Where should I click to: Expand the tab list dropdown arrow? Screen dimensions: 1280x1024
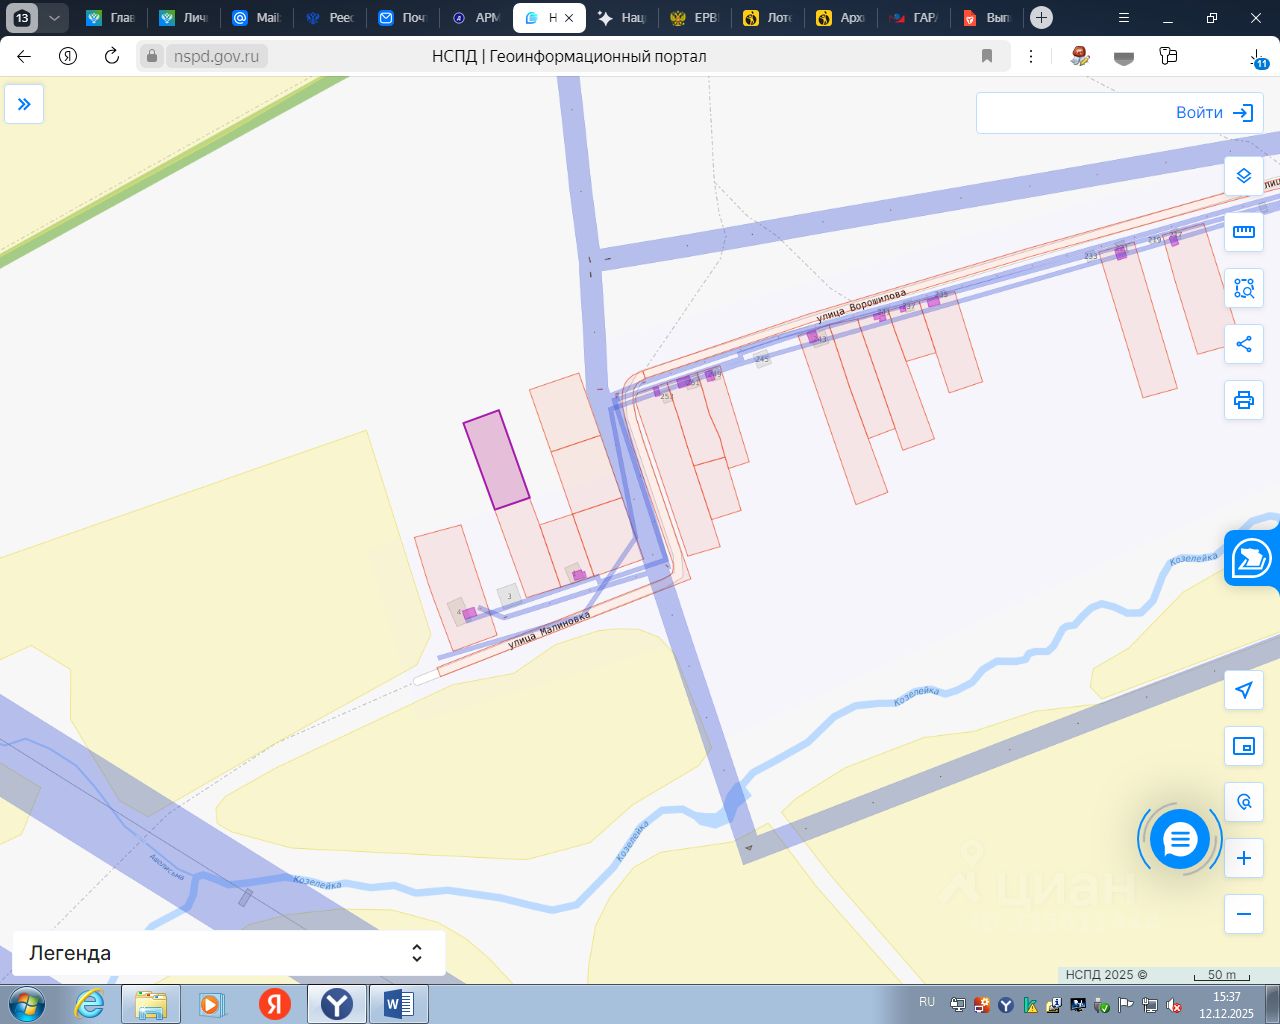(x=54, y=18)
